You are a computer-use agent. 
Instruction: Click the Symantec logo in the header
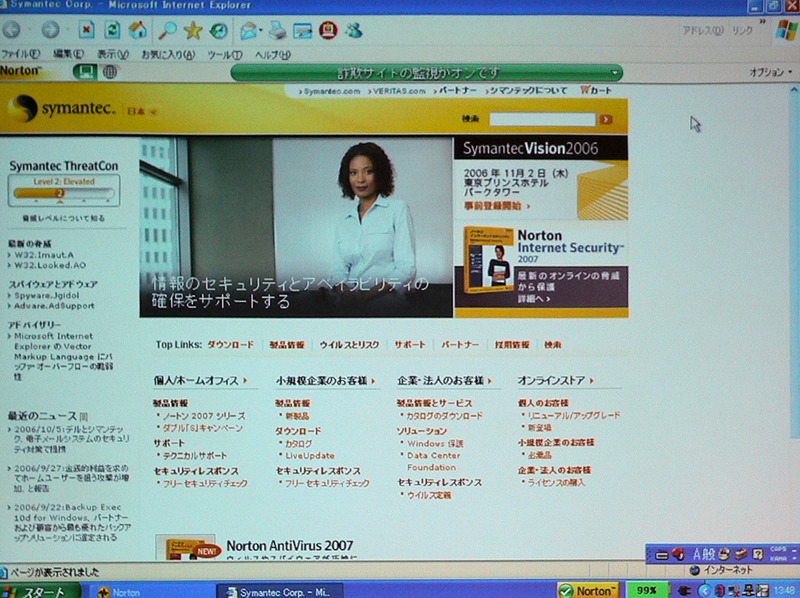[61, 108]
